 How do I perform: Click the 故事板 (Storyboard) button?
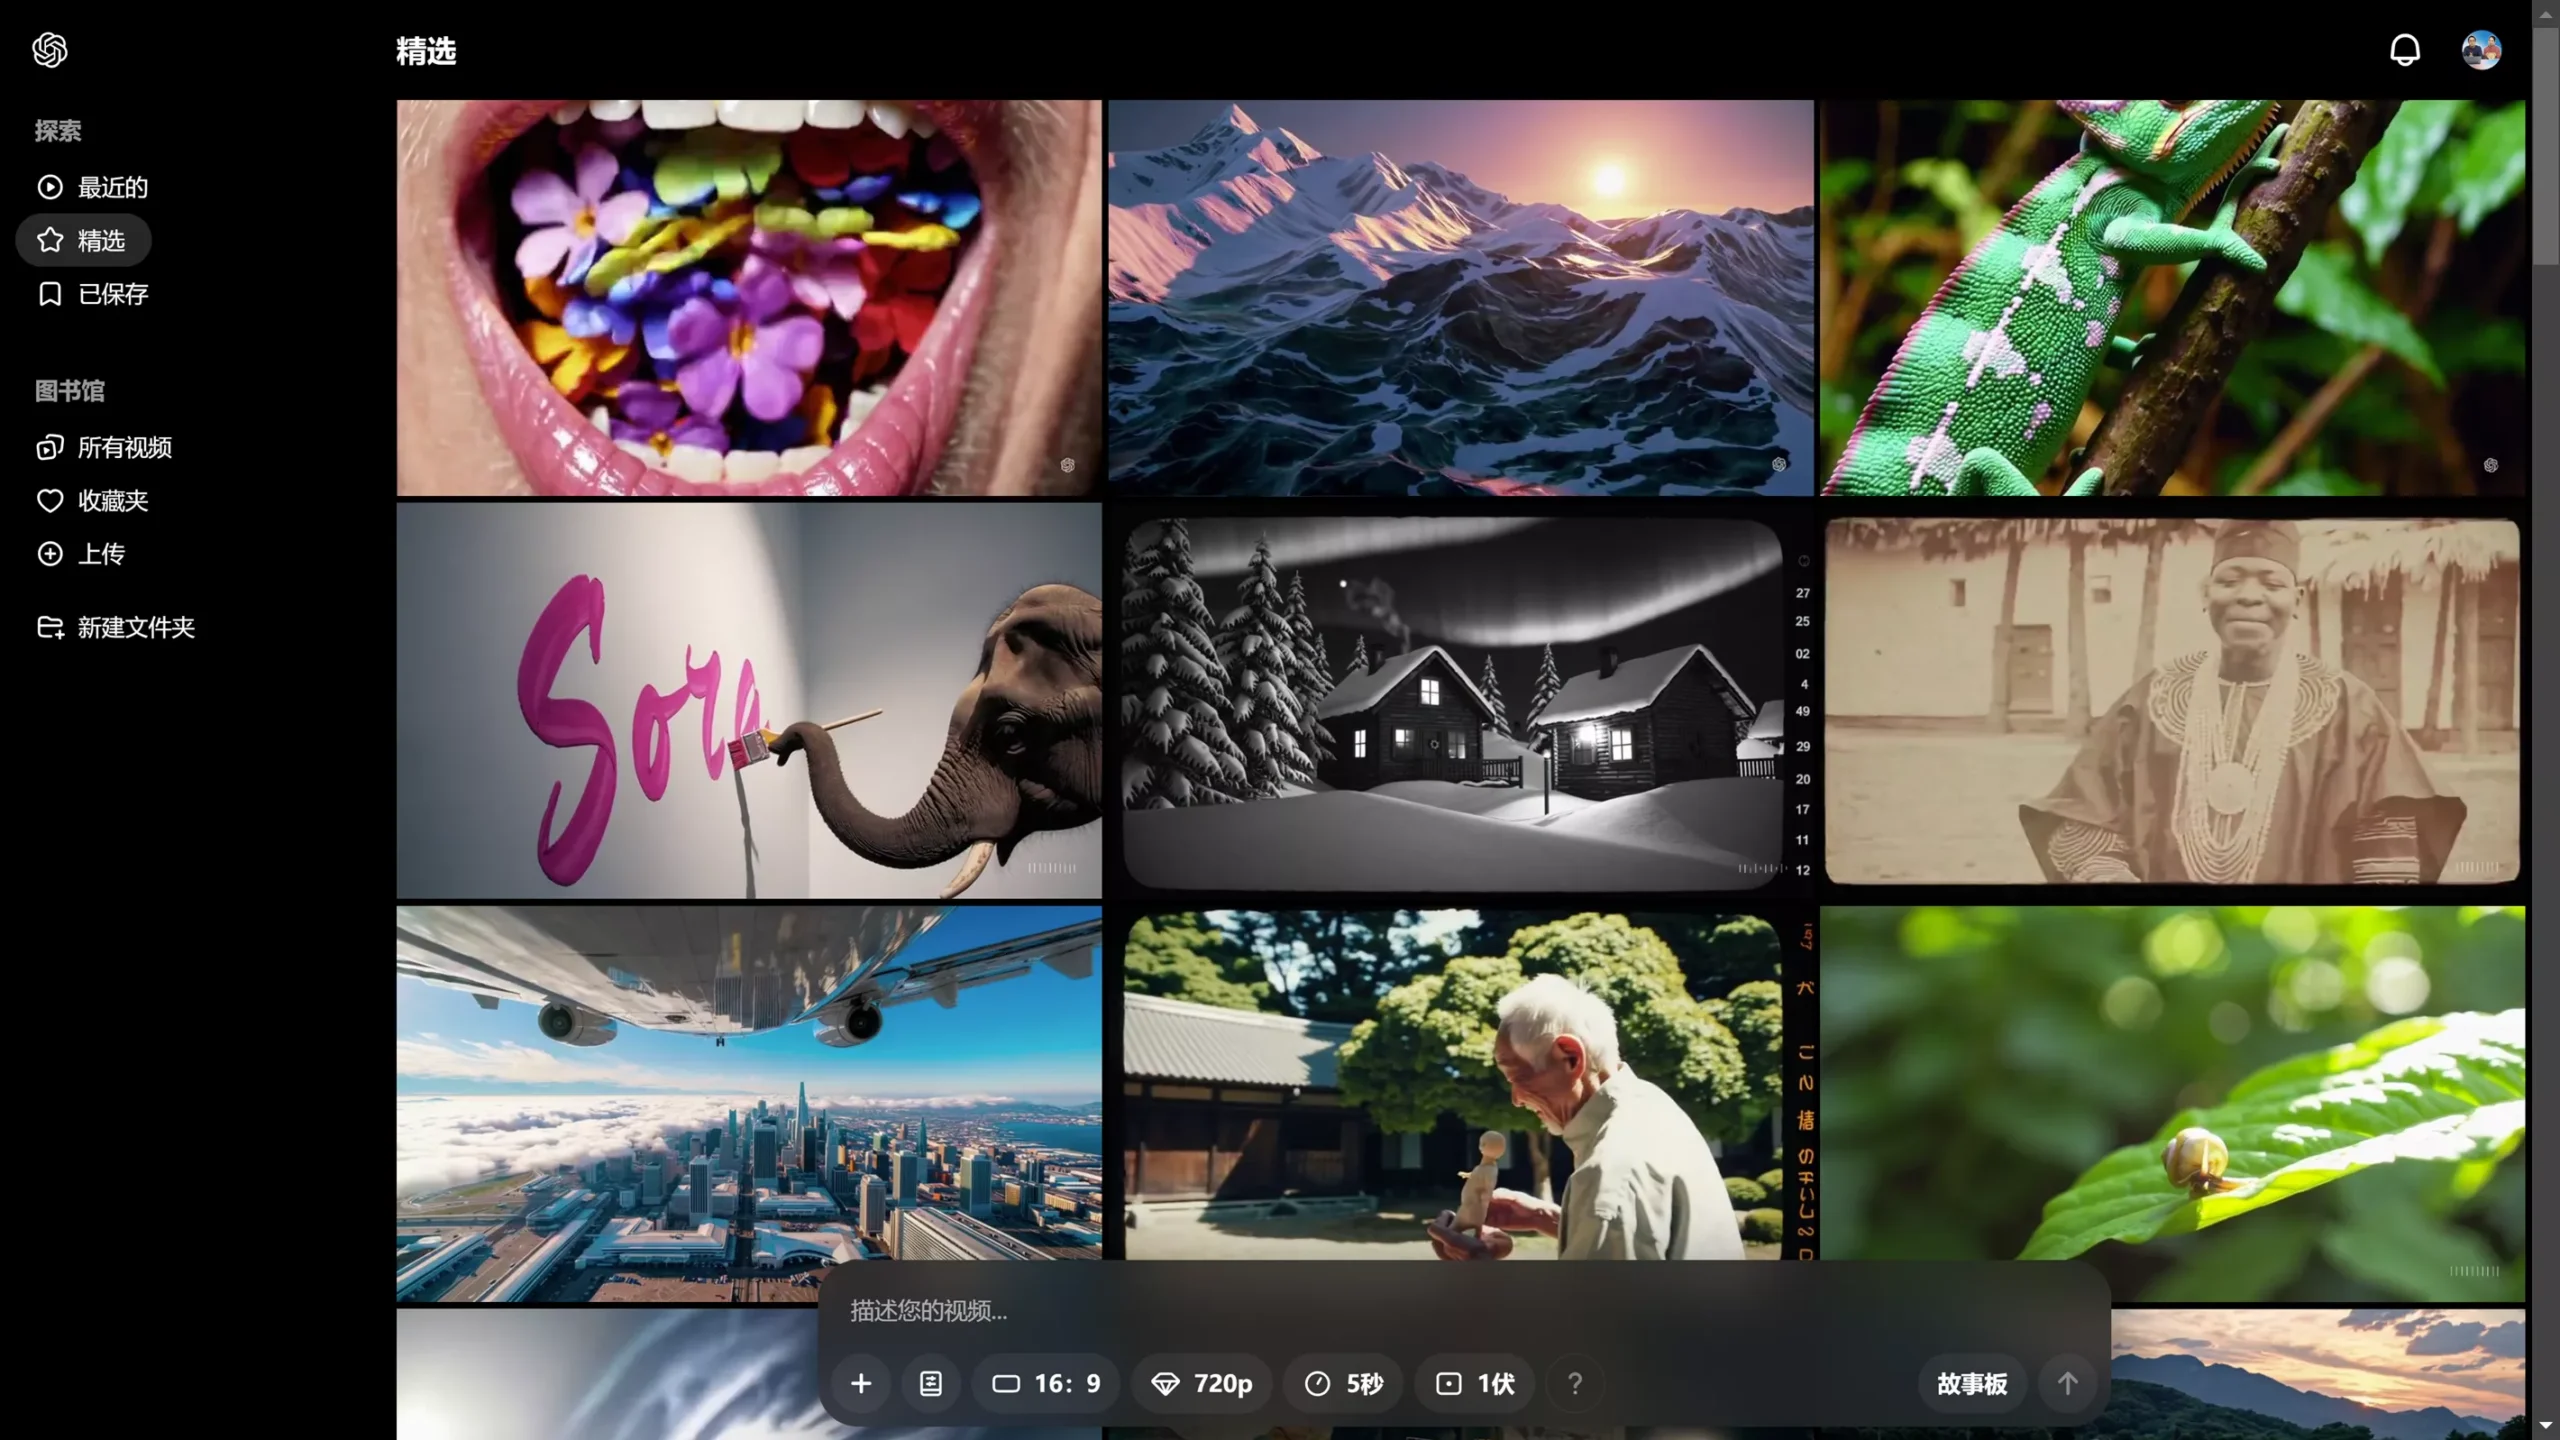1971,1383
